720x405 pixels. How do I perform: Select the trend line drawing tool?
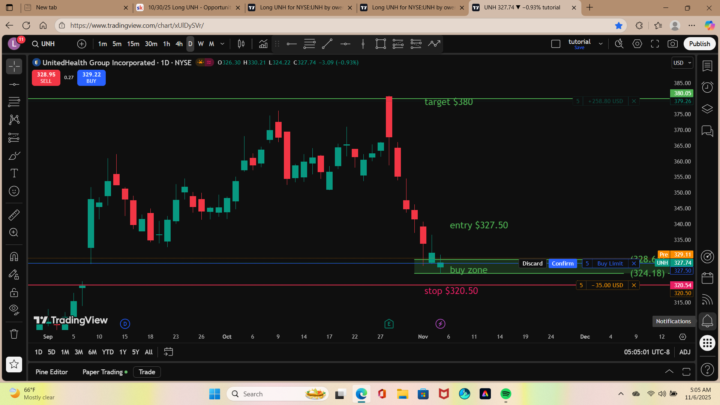click(14, 84)
